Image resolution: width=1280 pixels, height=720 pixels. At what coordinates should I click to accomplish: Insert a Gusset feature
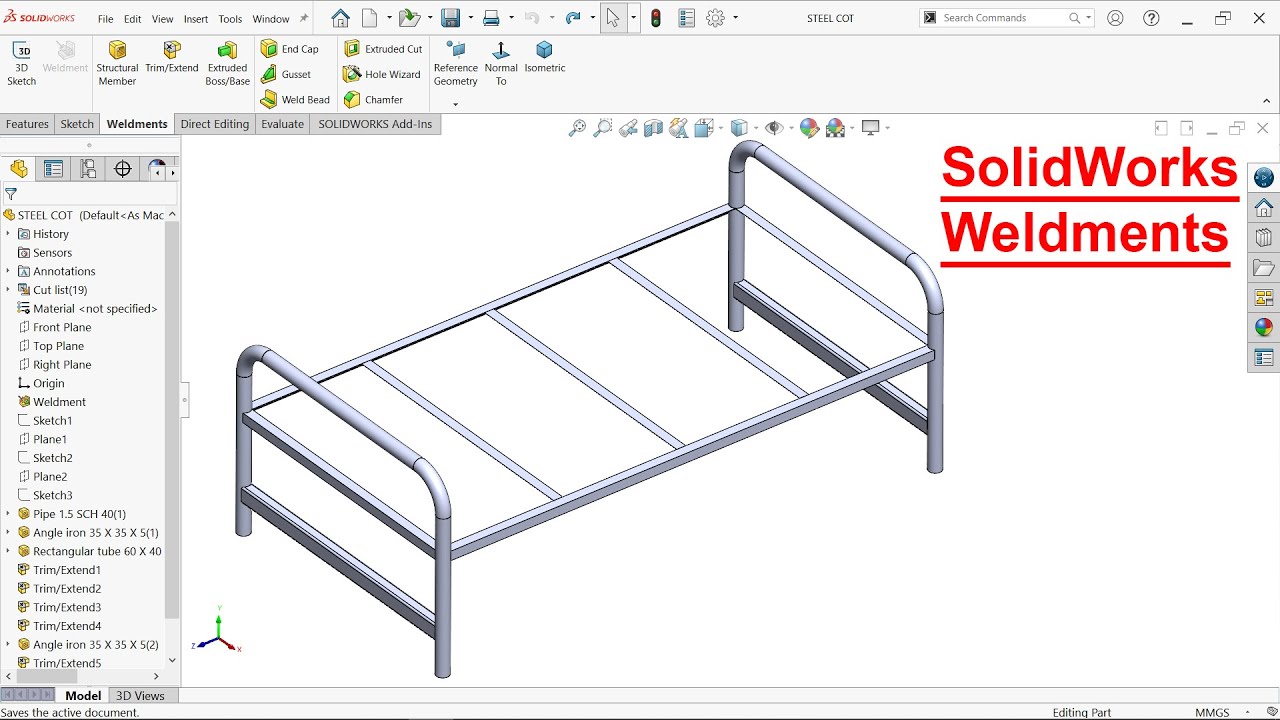click(x=286, y=74)
